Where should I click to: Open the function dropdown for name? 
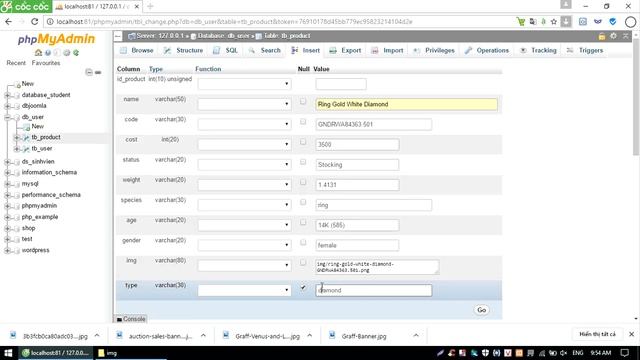pos(244,104)
